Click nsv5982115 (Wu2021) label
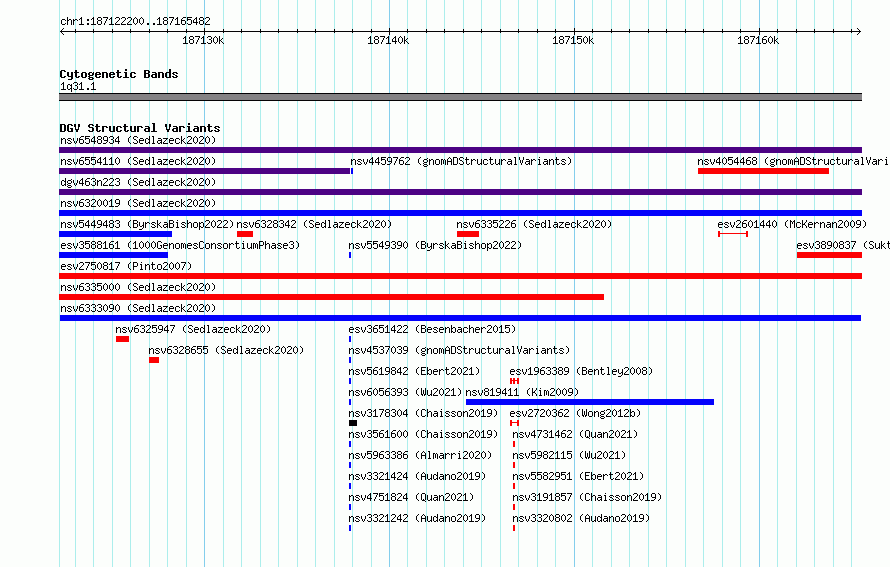The width and height of the screenshot is (890, 567). click(569, 455)
